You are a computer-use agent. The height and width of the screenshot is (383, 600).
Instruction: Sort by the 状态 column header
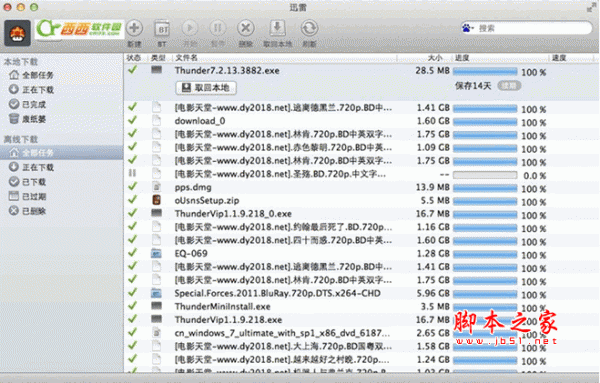(134, 58)
